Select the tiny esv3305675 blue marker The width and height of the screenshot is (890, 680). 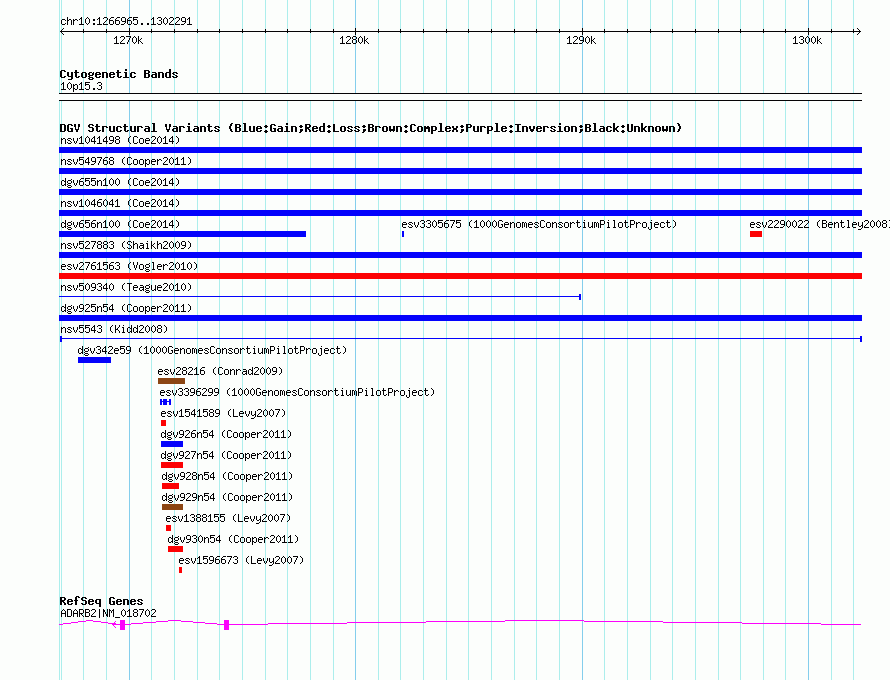coord(403,234)
